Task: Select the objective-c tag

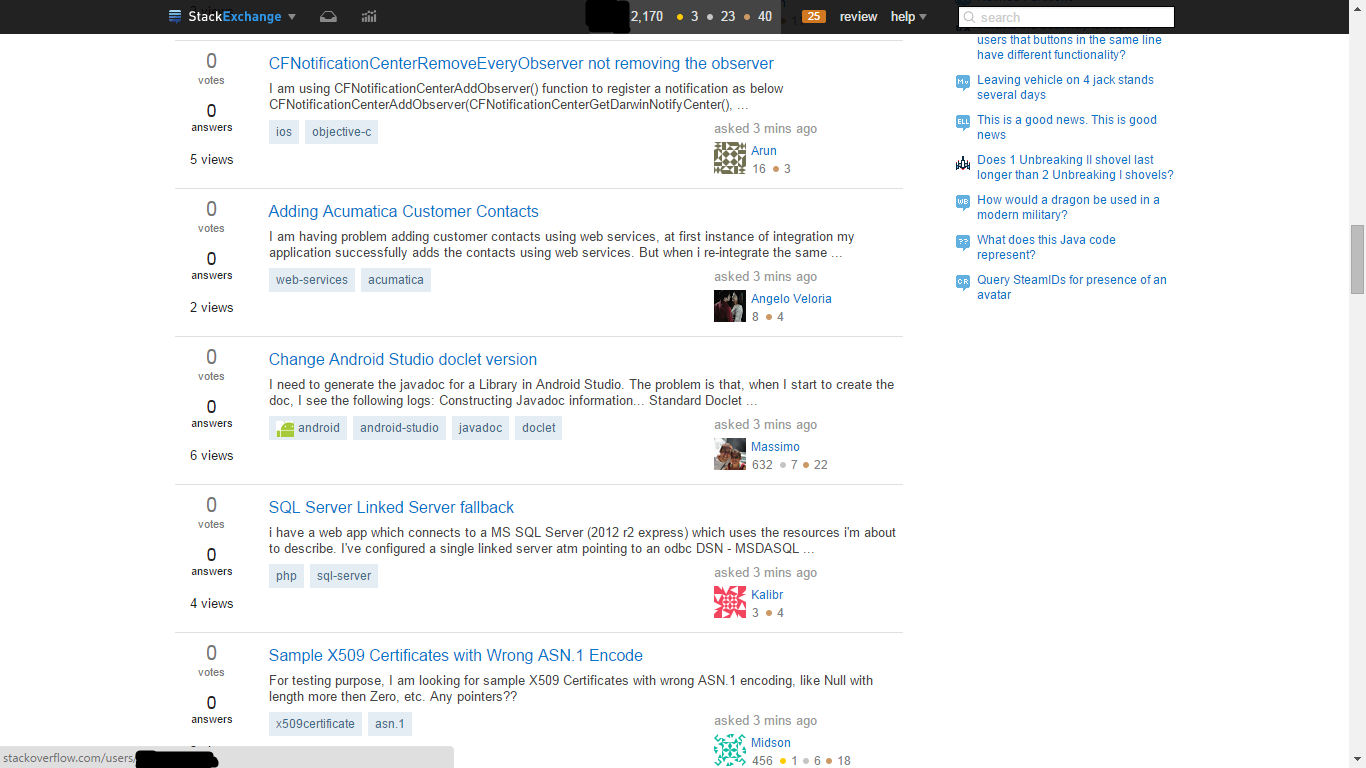Action: pos(341,132)
